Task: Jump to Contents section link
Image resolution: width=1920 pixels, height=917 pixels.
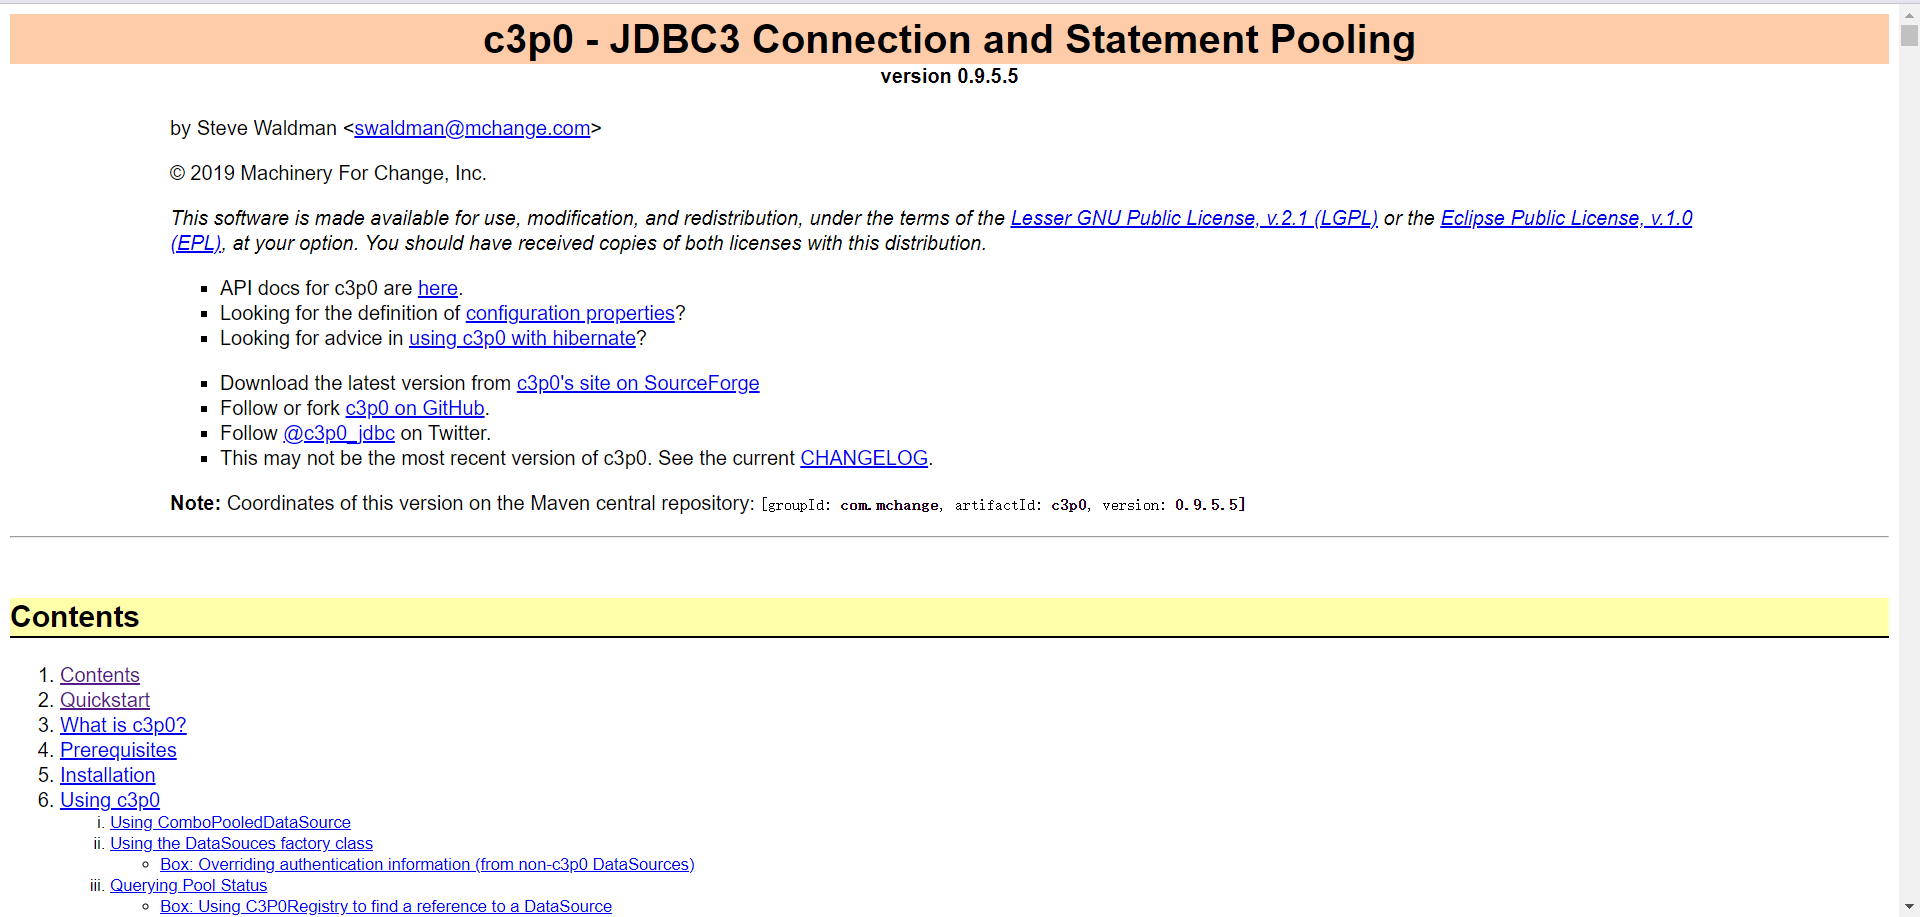Action: [100, 675]
